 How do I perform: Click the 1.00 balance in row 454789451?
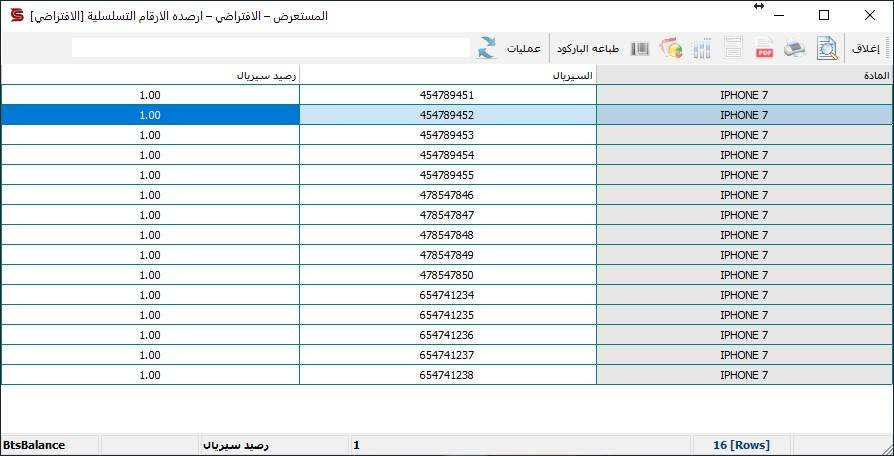150,95
